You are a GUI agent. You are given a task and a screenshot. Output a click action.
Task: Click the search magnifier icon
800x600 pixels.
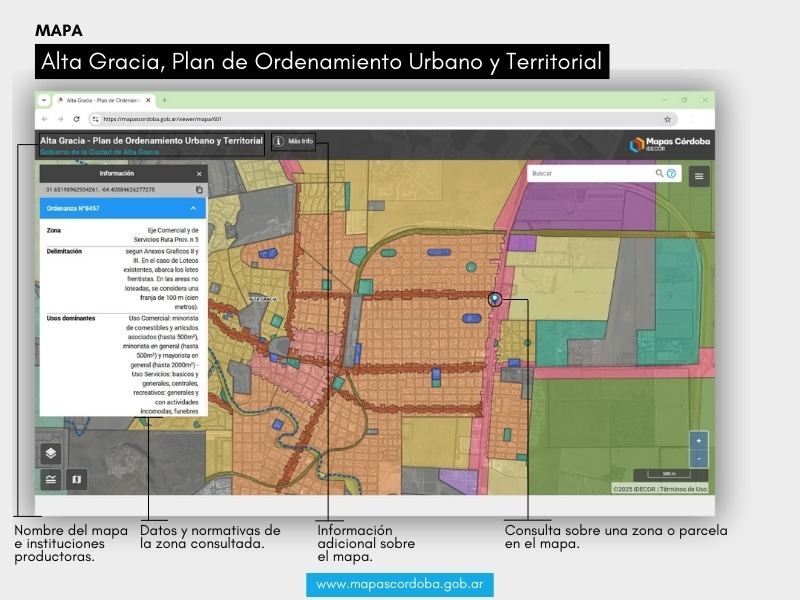[659, 174]
